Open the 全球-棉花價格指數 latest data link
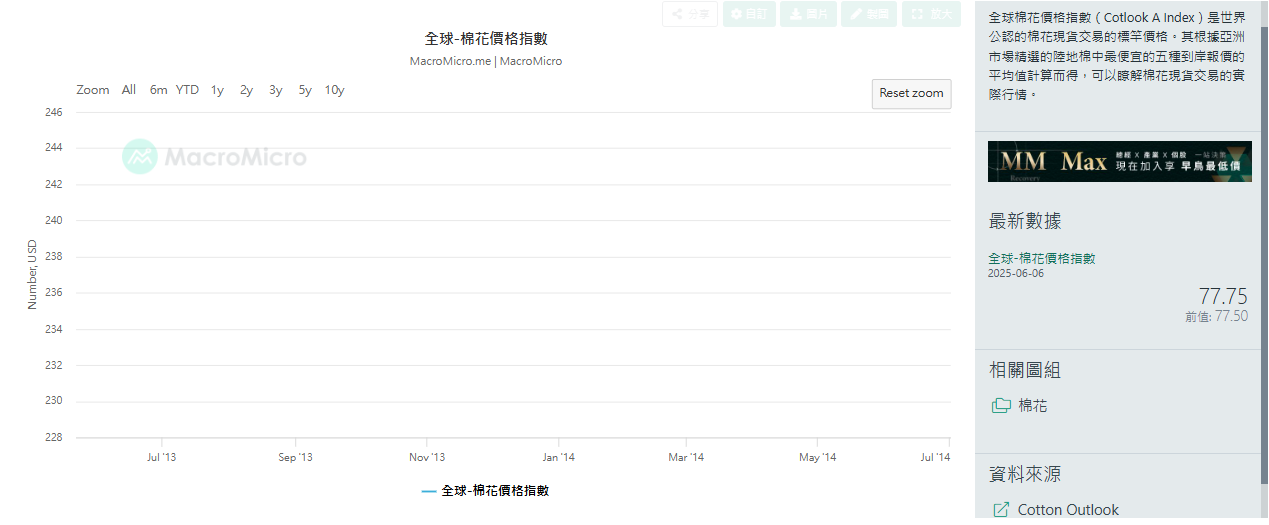Image resolution: width=1269 pixels, height=525 pixels. tap(1041, 258)
